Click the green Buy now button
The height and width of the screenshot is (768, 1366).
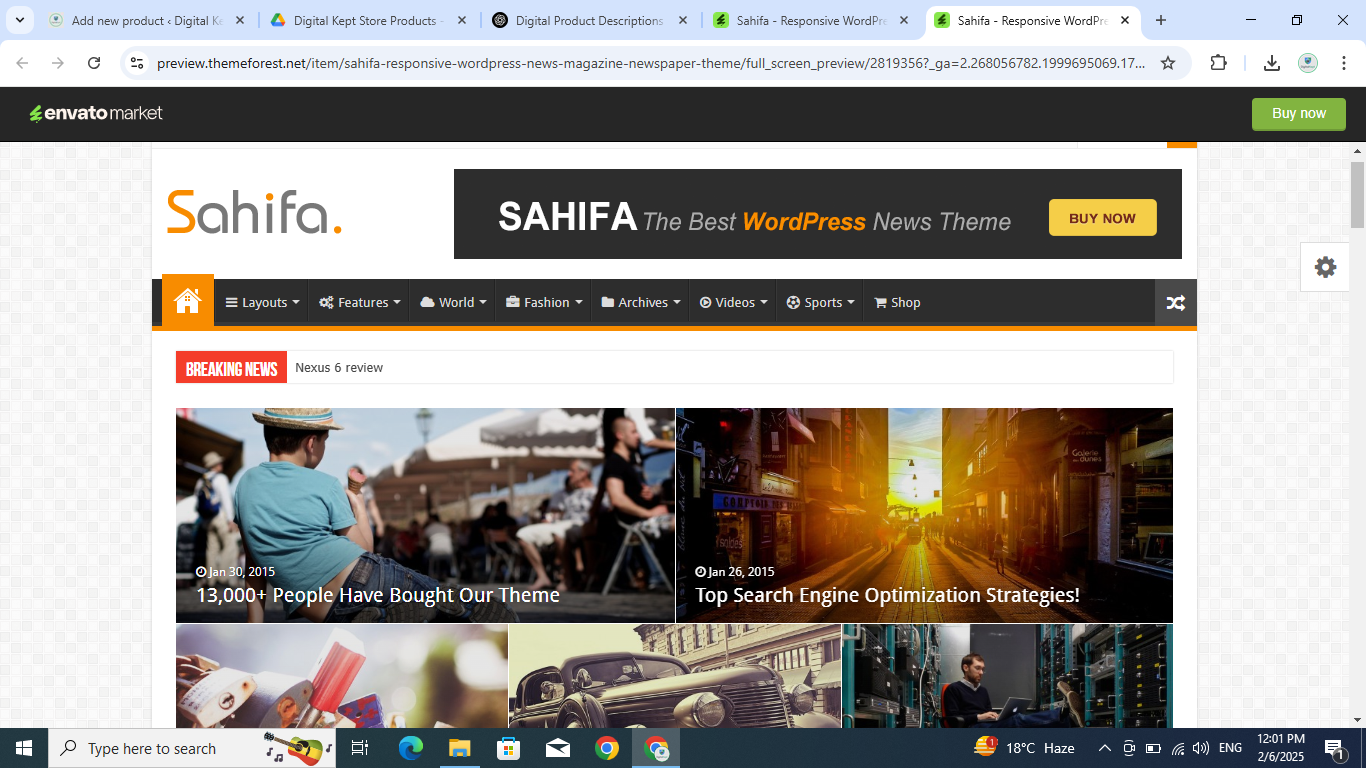click(1298, 113)
